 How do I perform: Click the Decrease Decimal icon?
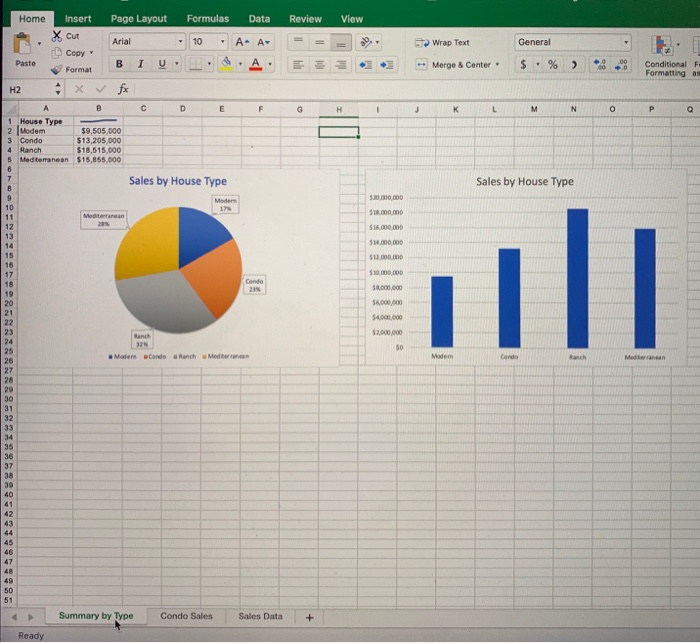pos(621,65)
